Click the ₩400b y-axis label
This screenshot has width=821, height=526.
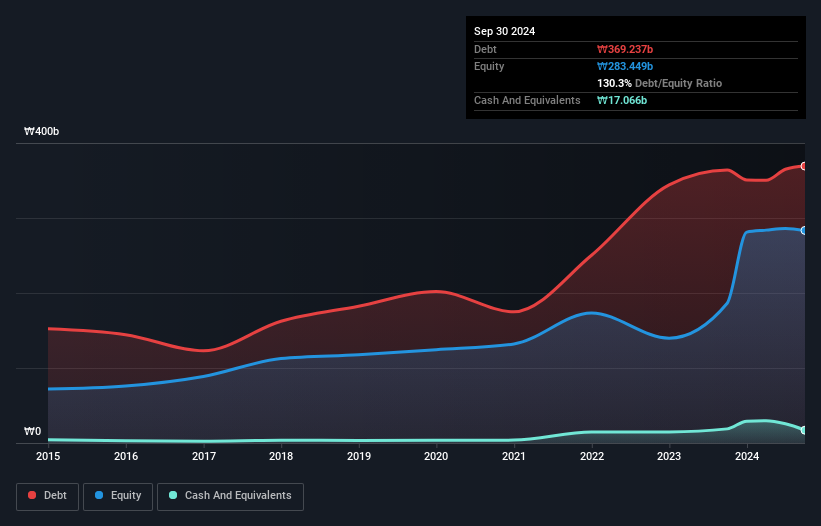[41, 131]
